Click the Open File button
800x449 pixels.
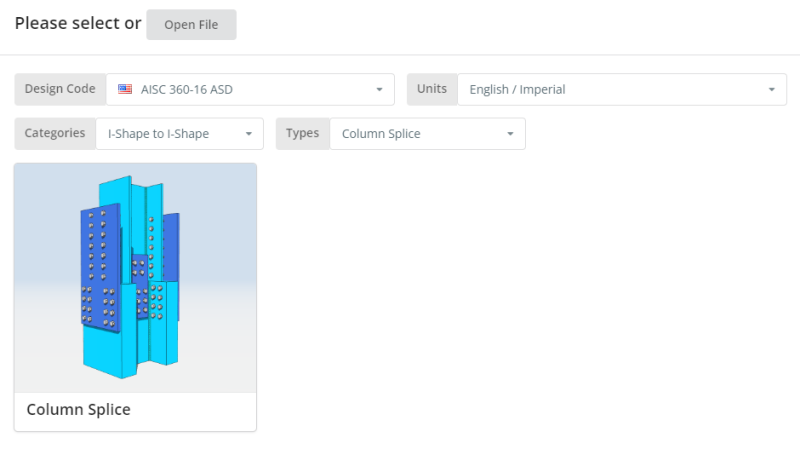[191, 25]
